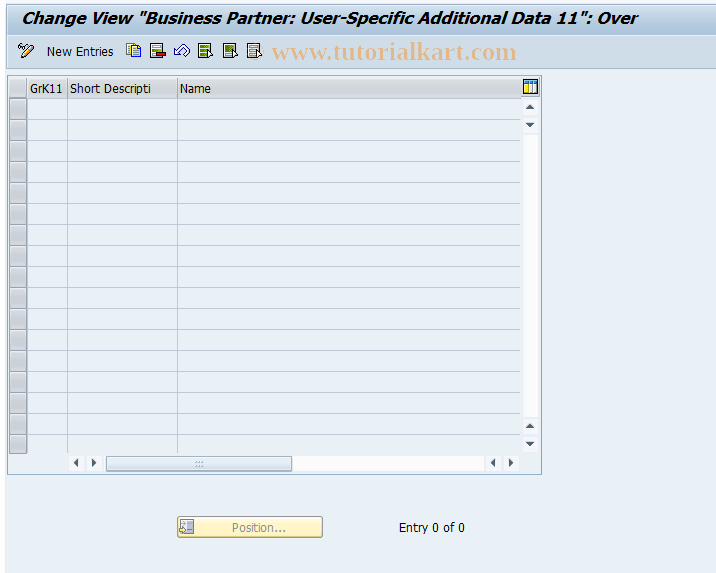Click the New Entries button

tap(80, 52)
